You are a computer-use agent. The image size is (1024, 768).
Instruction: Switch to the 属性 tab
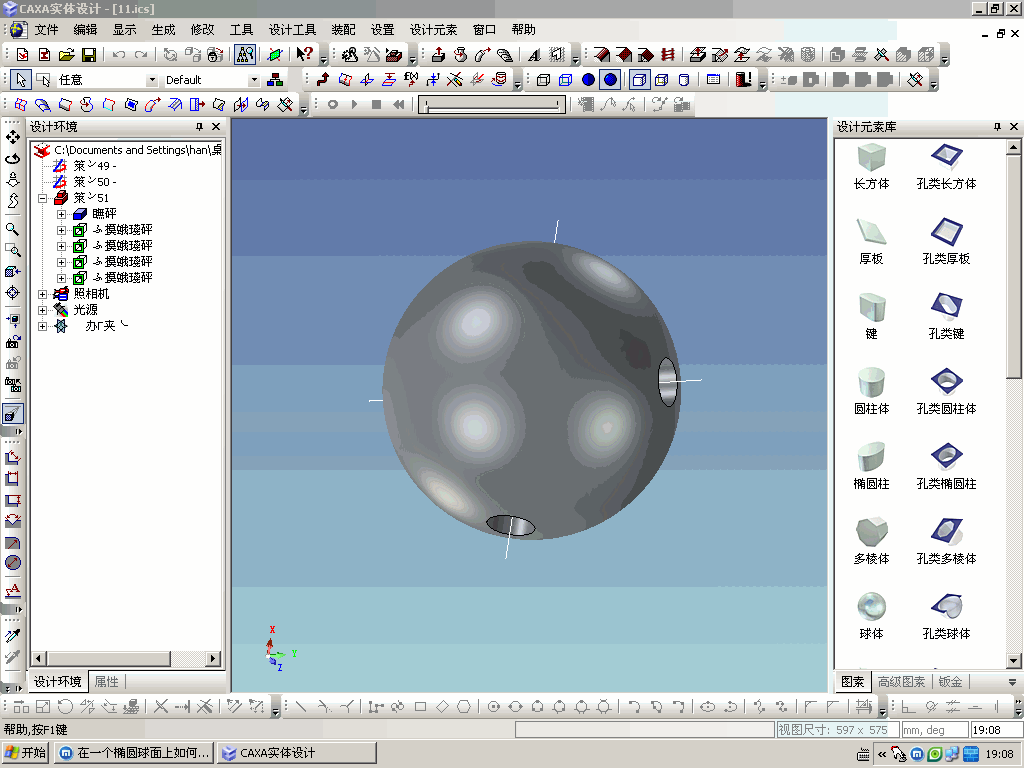coord(106,682)
